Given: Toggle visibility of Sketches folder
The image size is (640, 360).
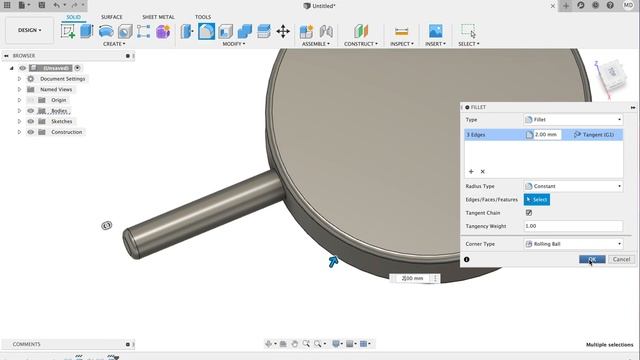Looking at the screenshot, I should (x=31, y=121).
